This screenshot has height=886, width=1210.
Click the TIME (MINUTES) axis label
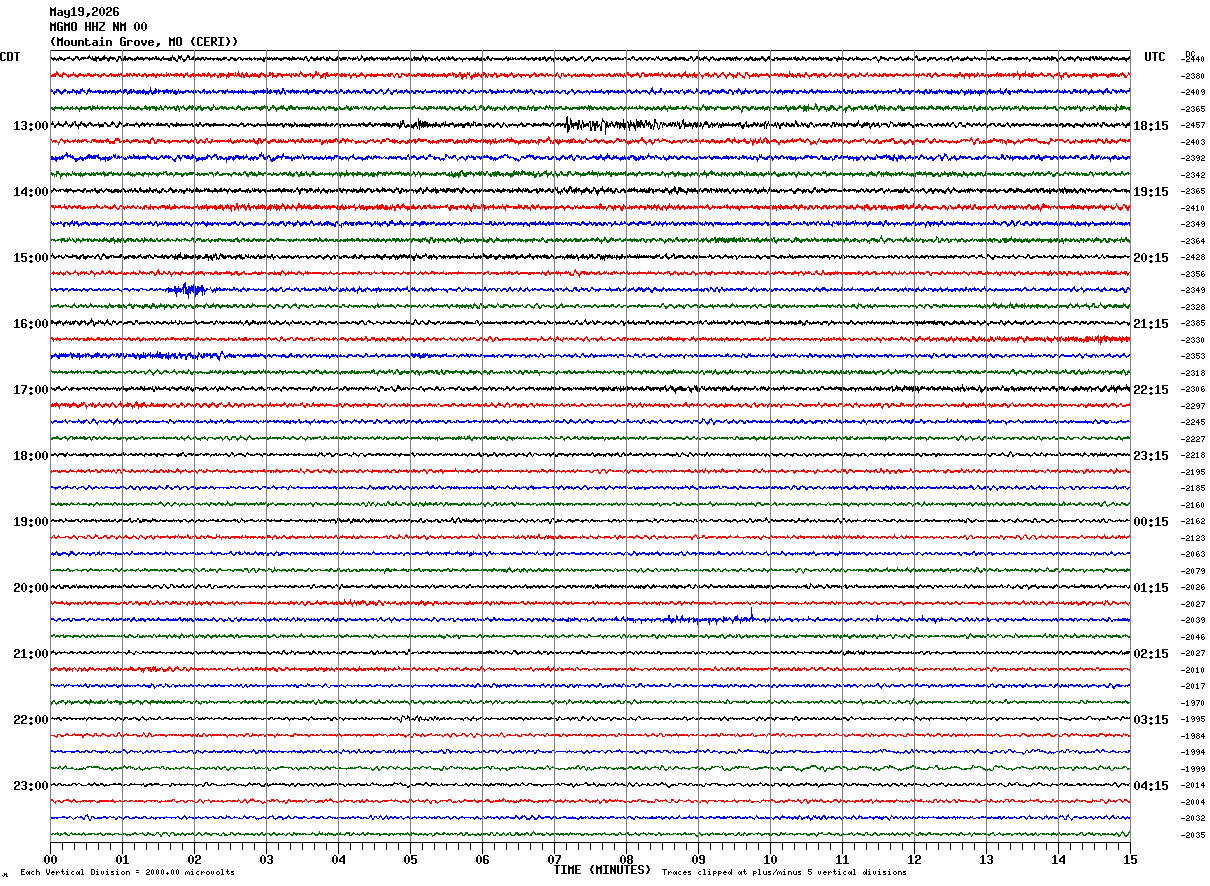tap(602, 870)
